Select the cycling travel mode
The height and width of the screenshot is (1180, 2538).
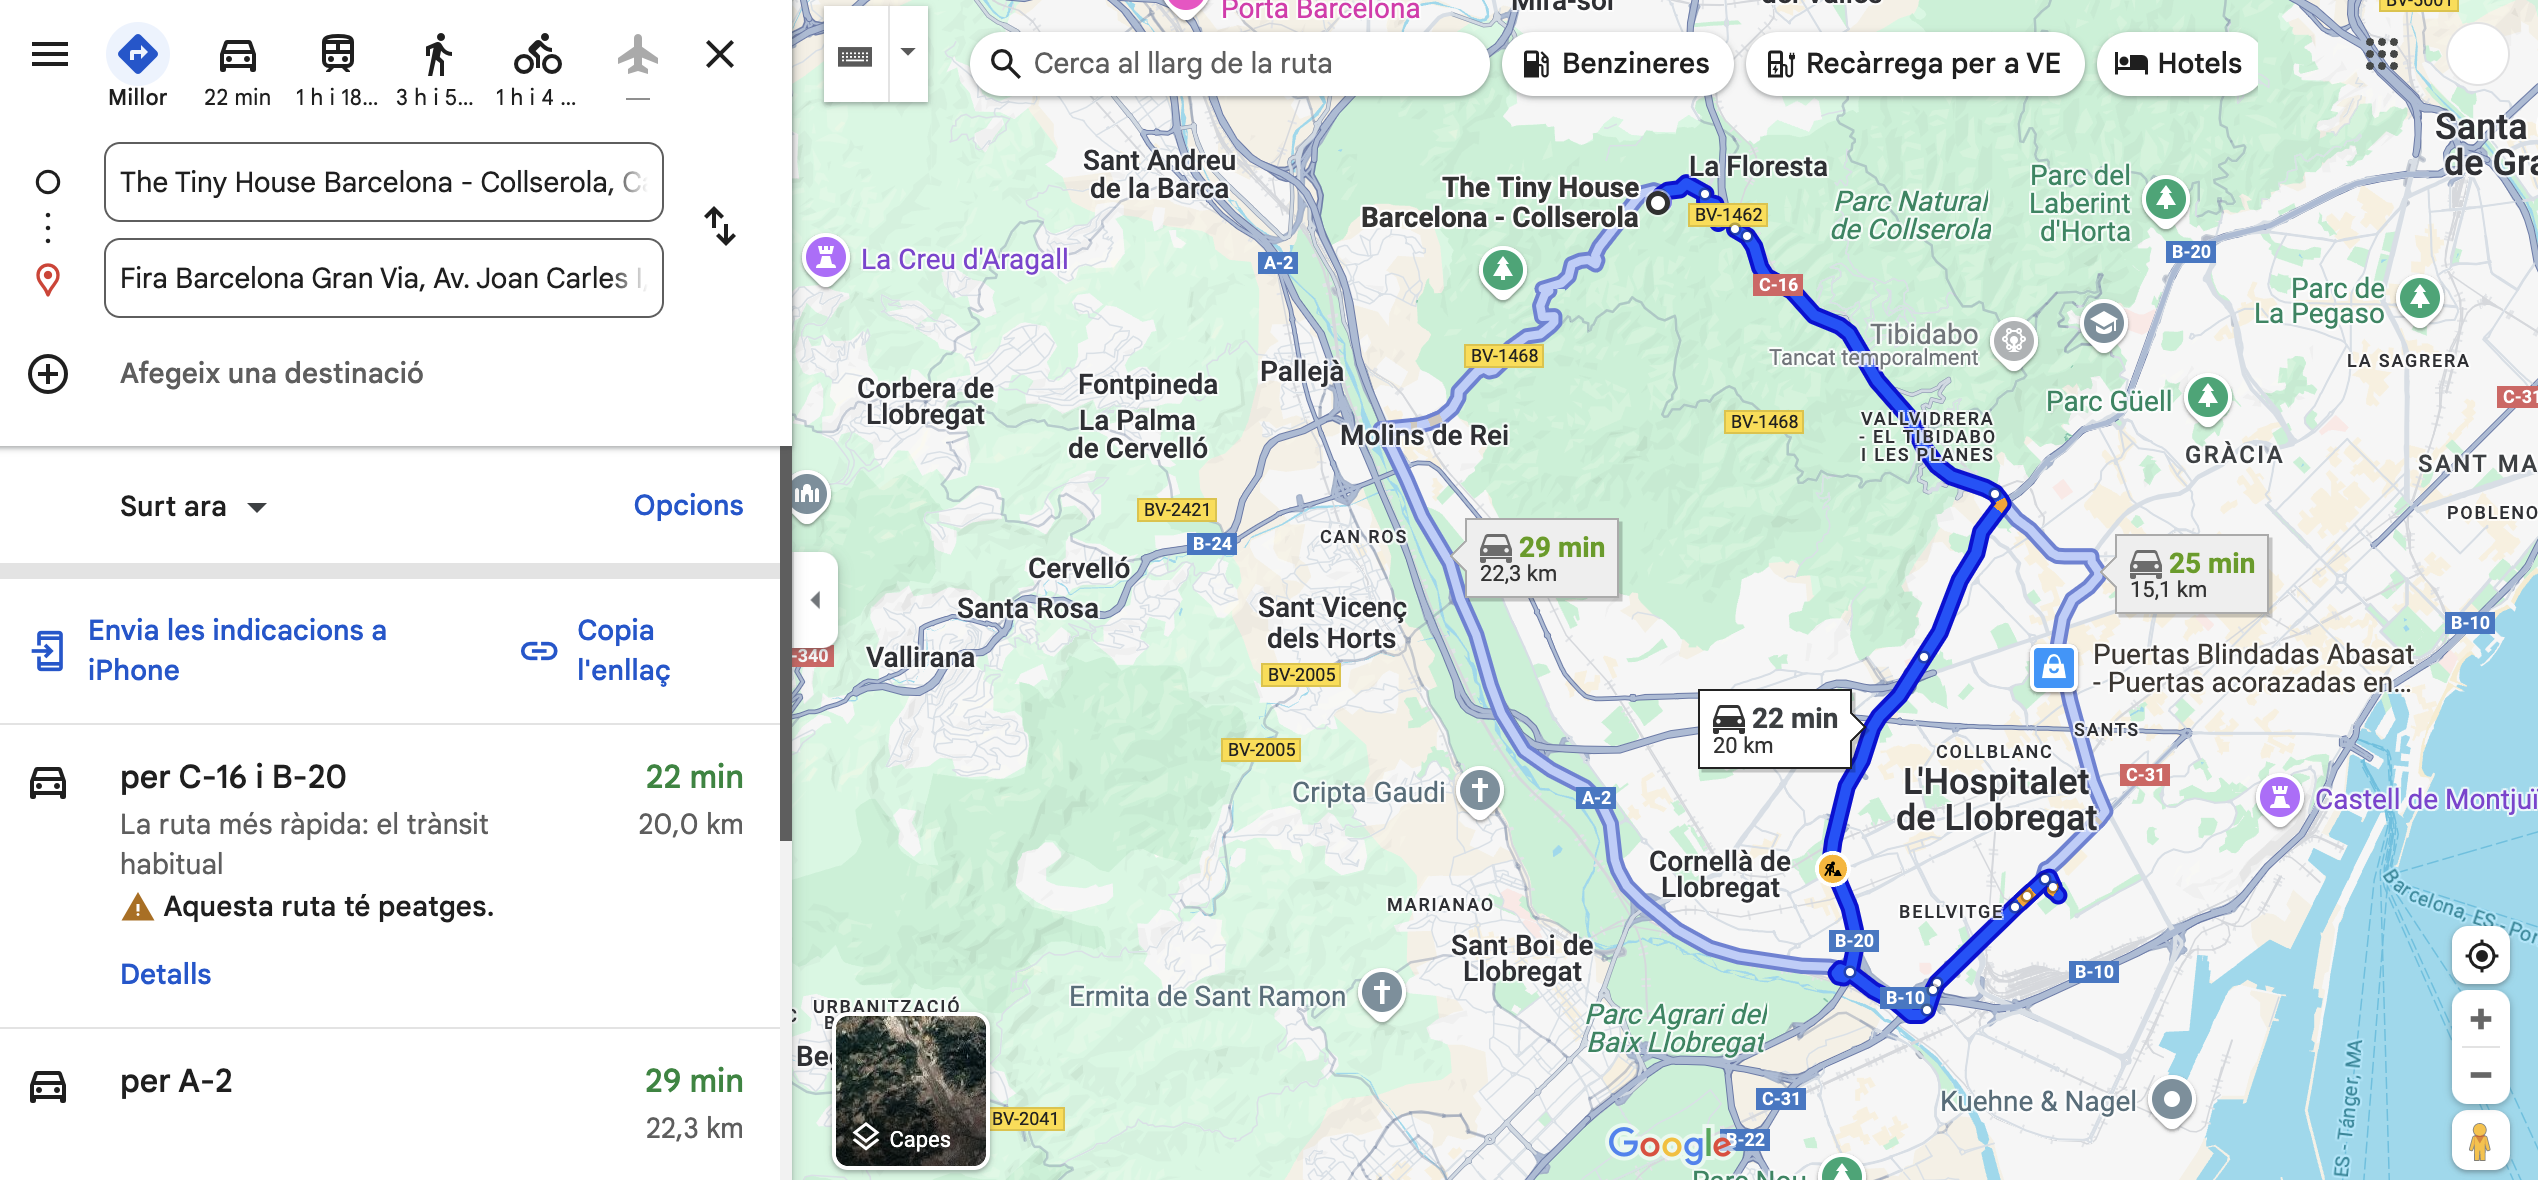[x=537, y=68]
